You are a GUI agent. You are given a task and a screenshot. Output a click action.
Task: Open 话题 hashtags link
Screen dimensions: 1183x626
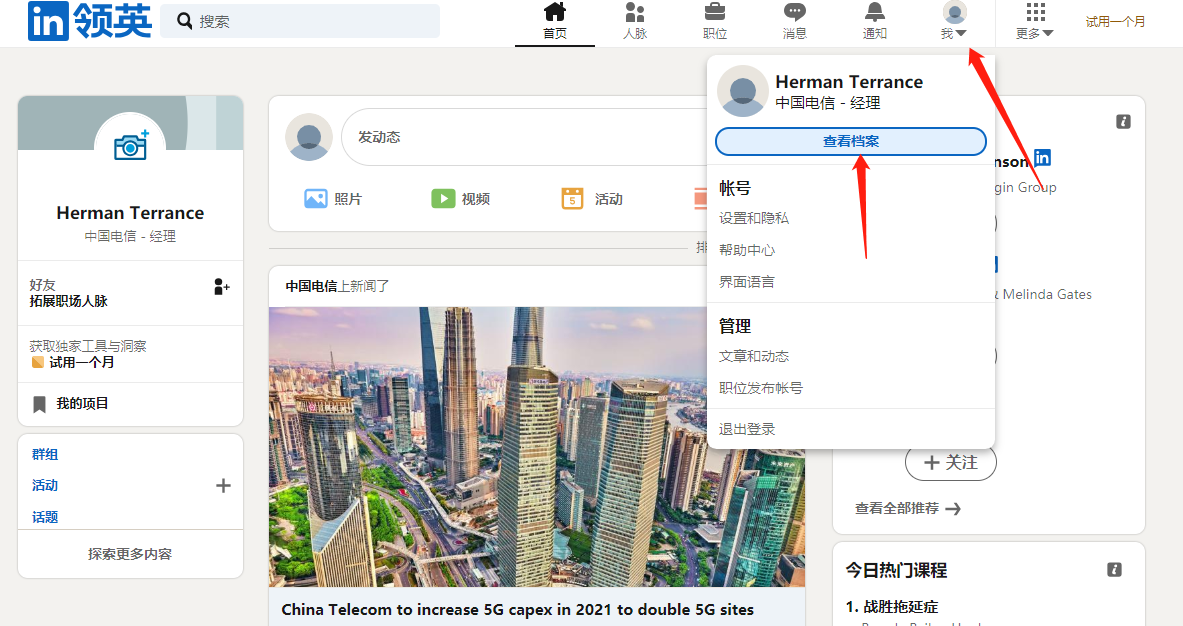45,517
